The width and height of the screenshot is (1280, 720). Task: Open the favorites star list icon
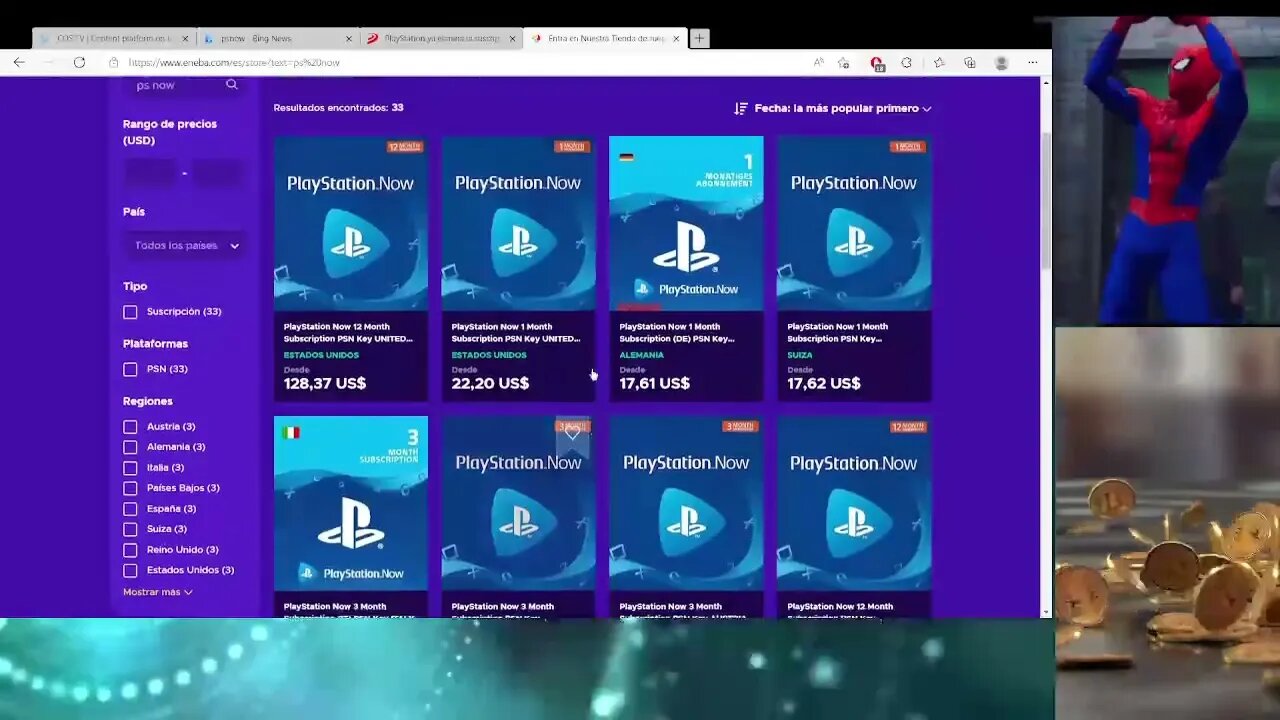pos(939,62)
